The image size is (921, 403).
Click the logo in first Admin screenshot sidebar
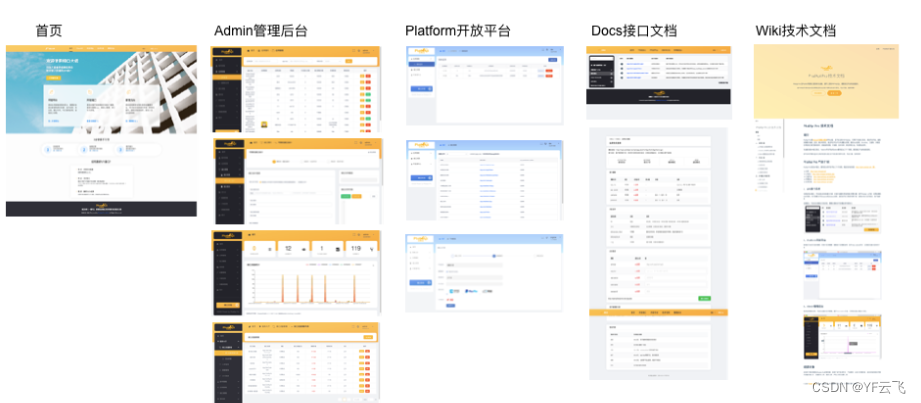coord(227,52)
